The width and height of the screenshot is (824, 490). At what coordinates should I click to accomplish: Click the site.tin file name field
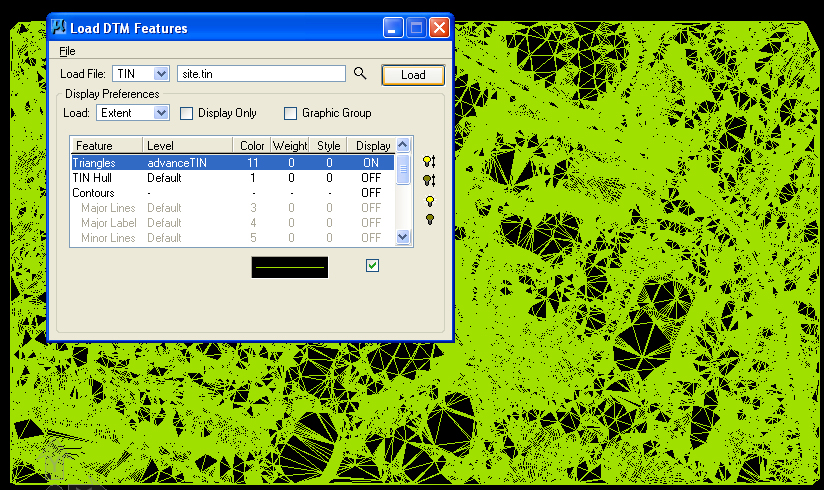tap(261, 74)
